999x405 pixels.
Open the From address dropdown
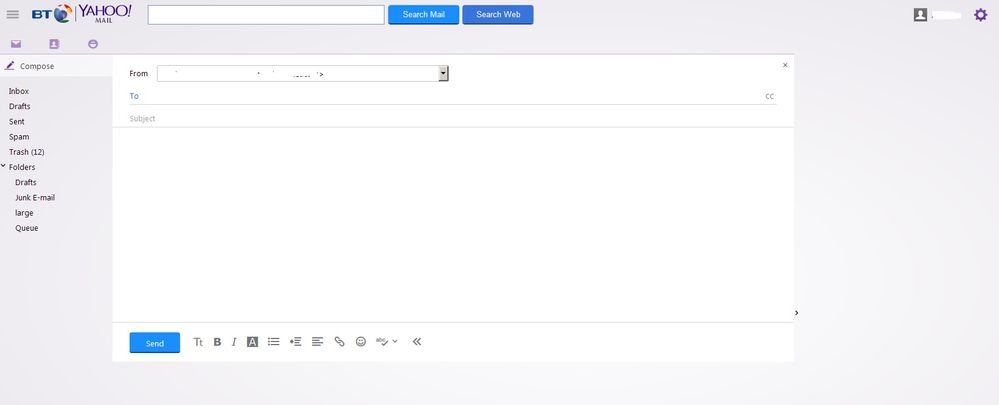[x=443, y=74]
